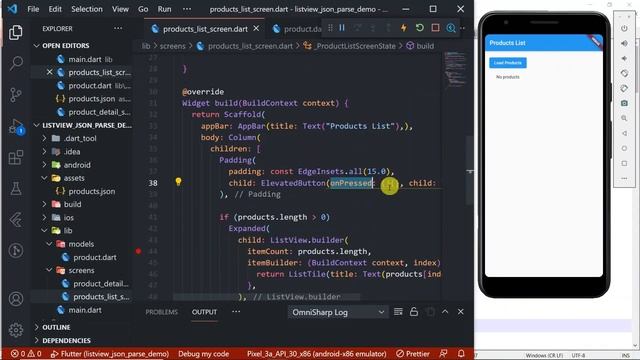
Task: Open the OmniSharp Log output dropdown
Action: 338,312
